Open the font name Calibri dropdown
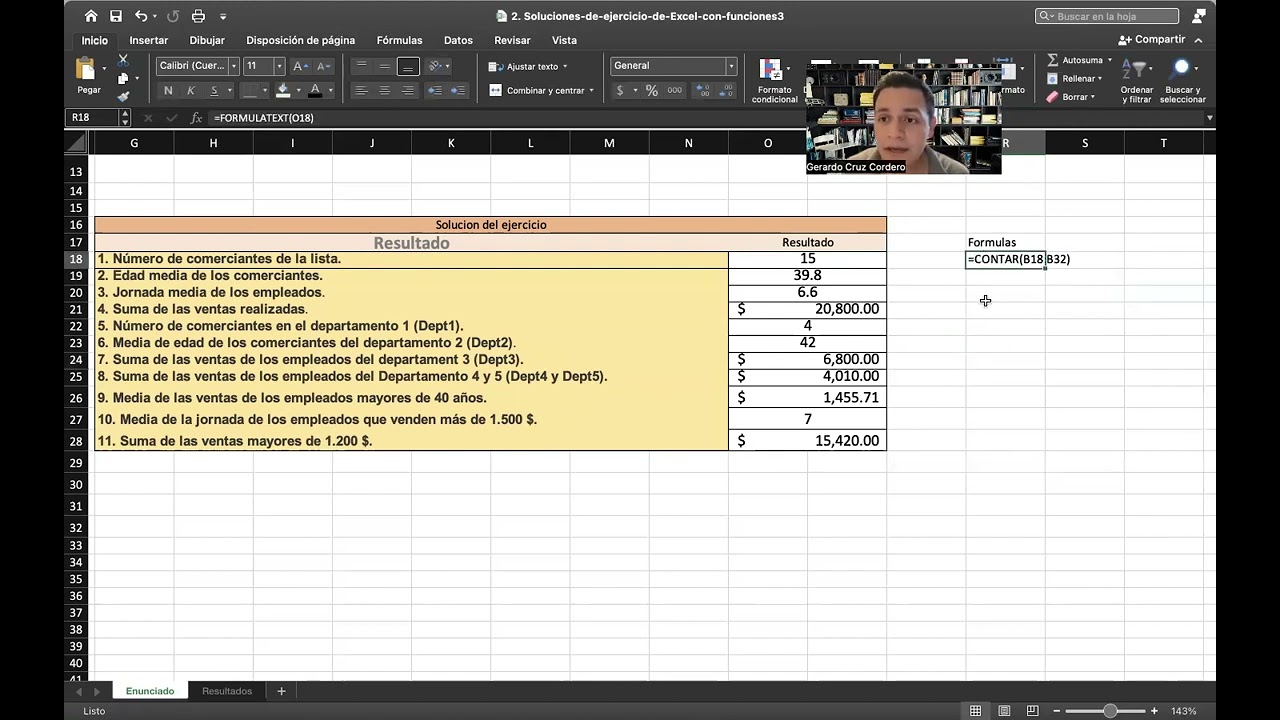 (234, 66)
